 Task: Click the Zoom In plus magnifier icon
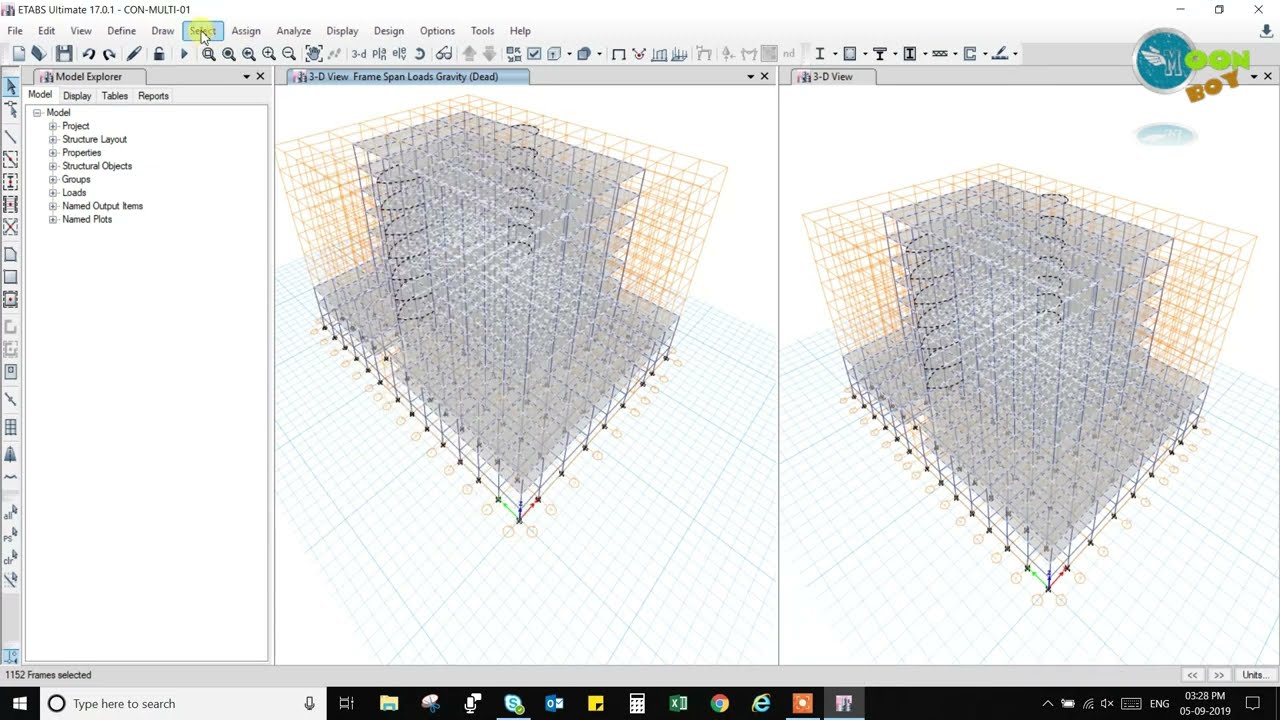pos(269,54)
